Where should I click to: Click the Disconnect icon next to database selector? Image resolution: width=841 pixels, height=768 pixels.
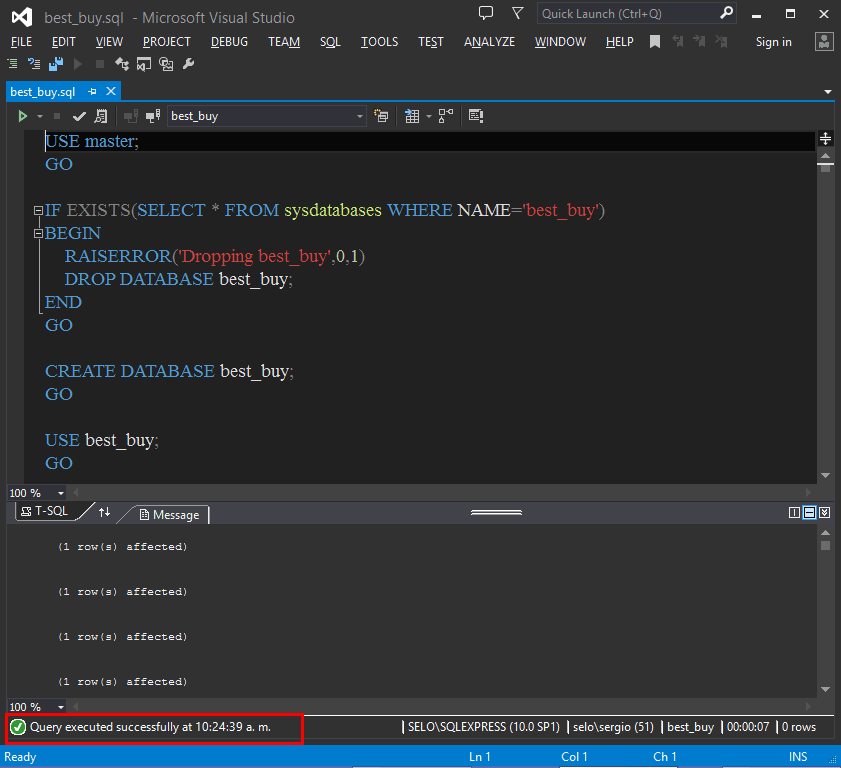coord(153,116)
